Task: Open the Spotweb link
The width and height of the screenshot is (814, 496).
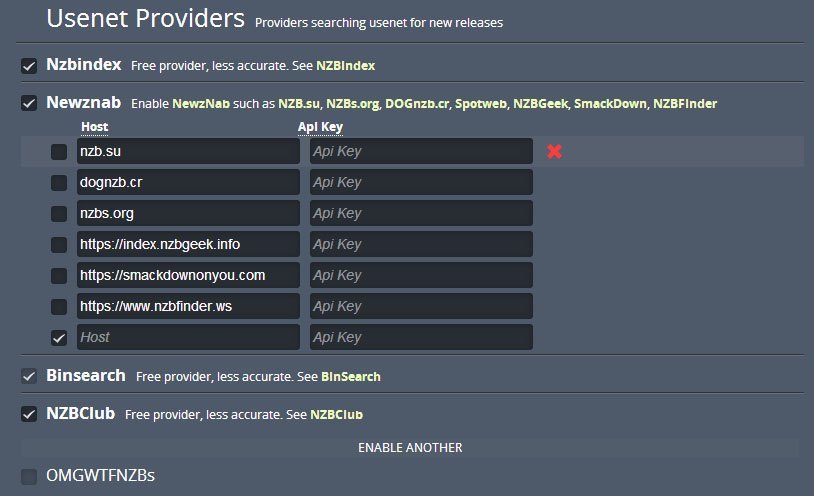Action: point(481,103)
